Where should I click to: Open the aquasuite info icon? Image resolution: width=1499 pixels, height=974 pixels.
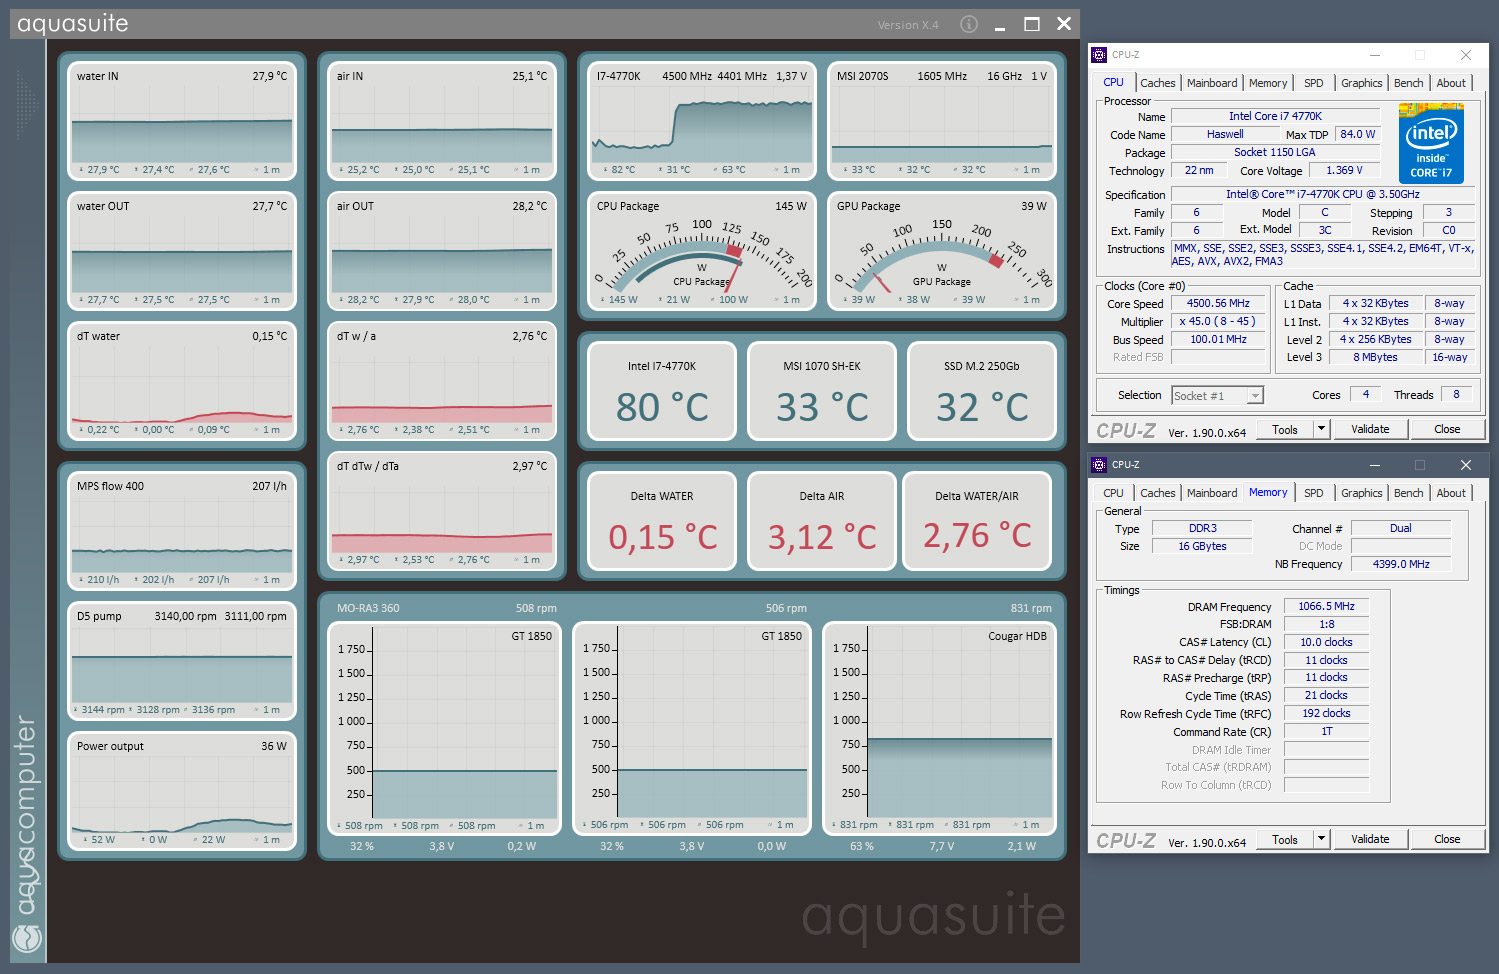[968, 24]
